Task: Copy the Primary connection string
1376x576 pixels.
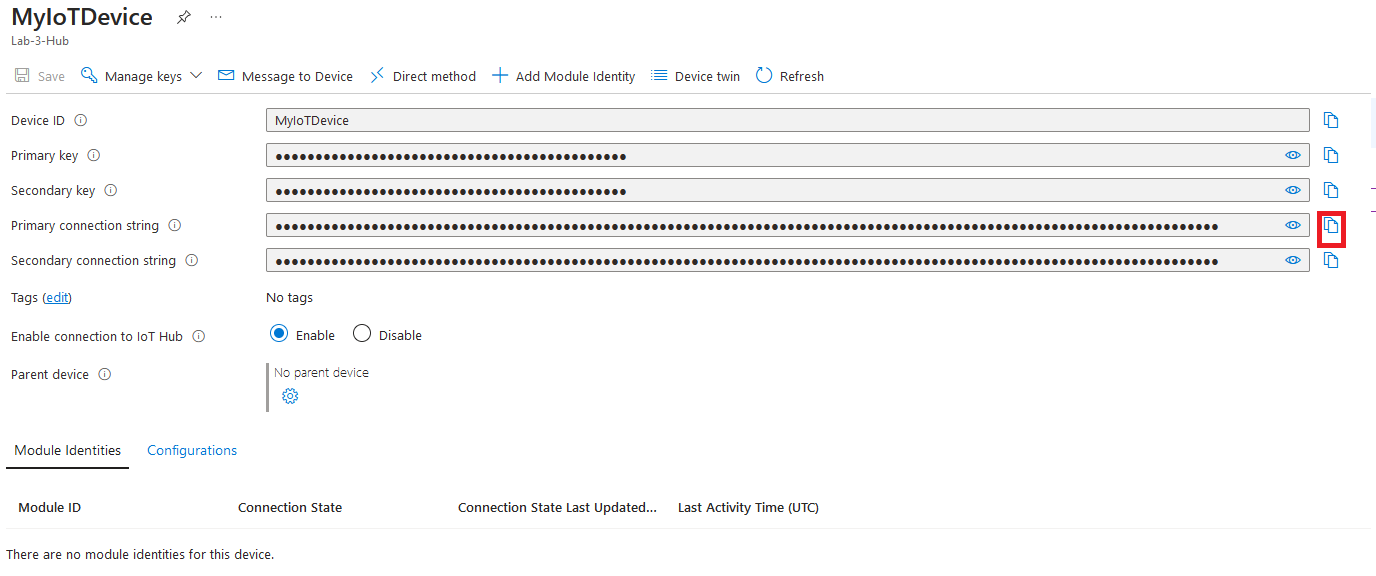Action: point(1331,226)
